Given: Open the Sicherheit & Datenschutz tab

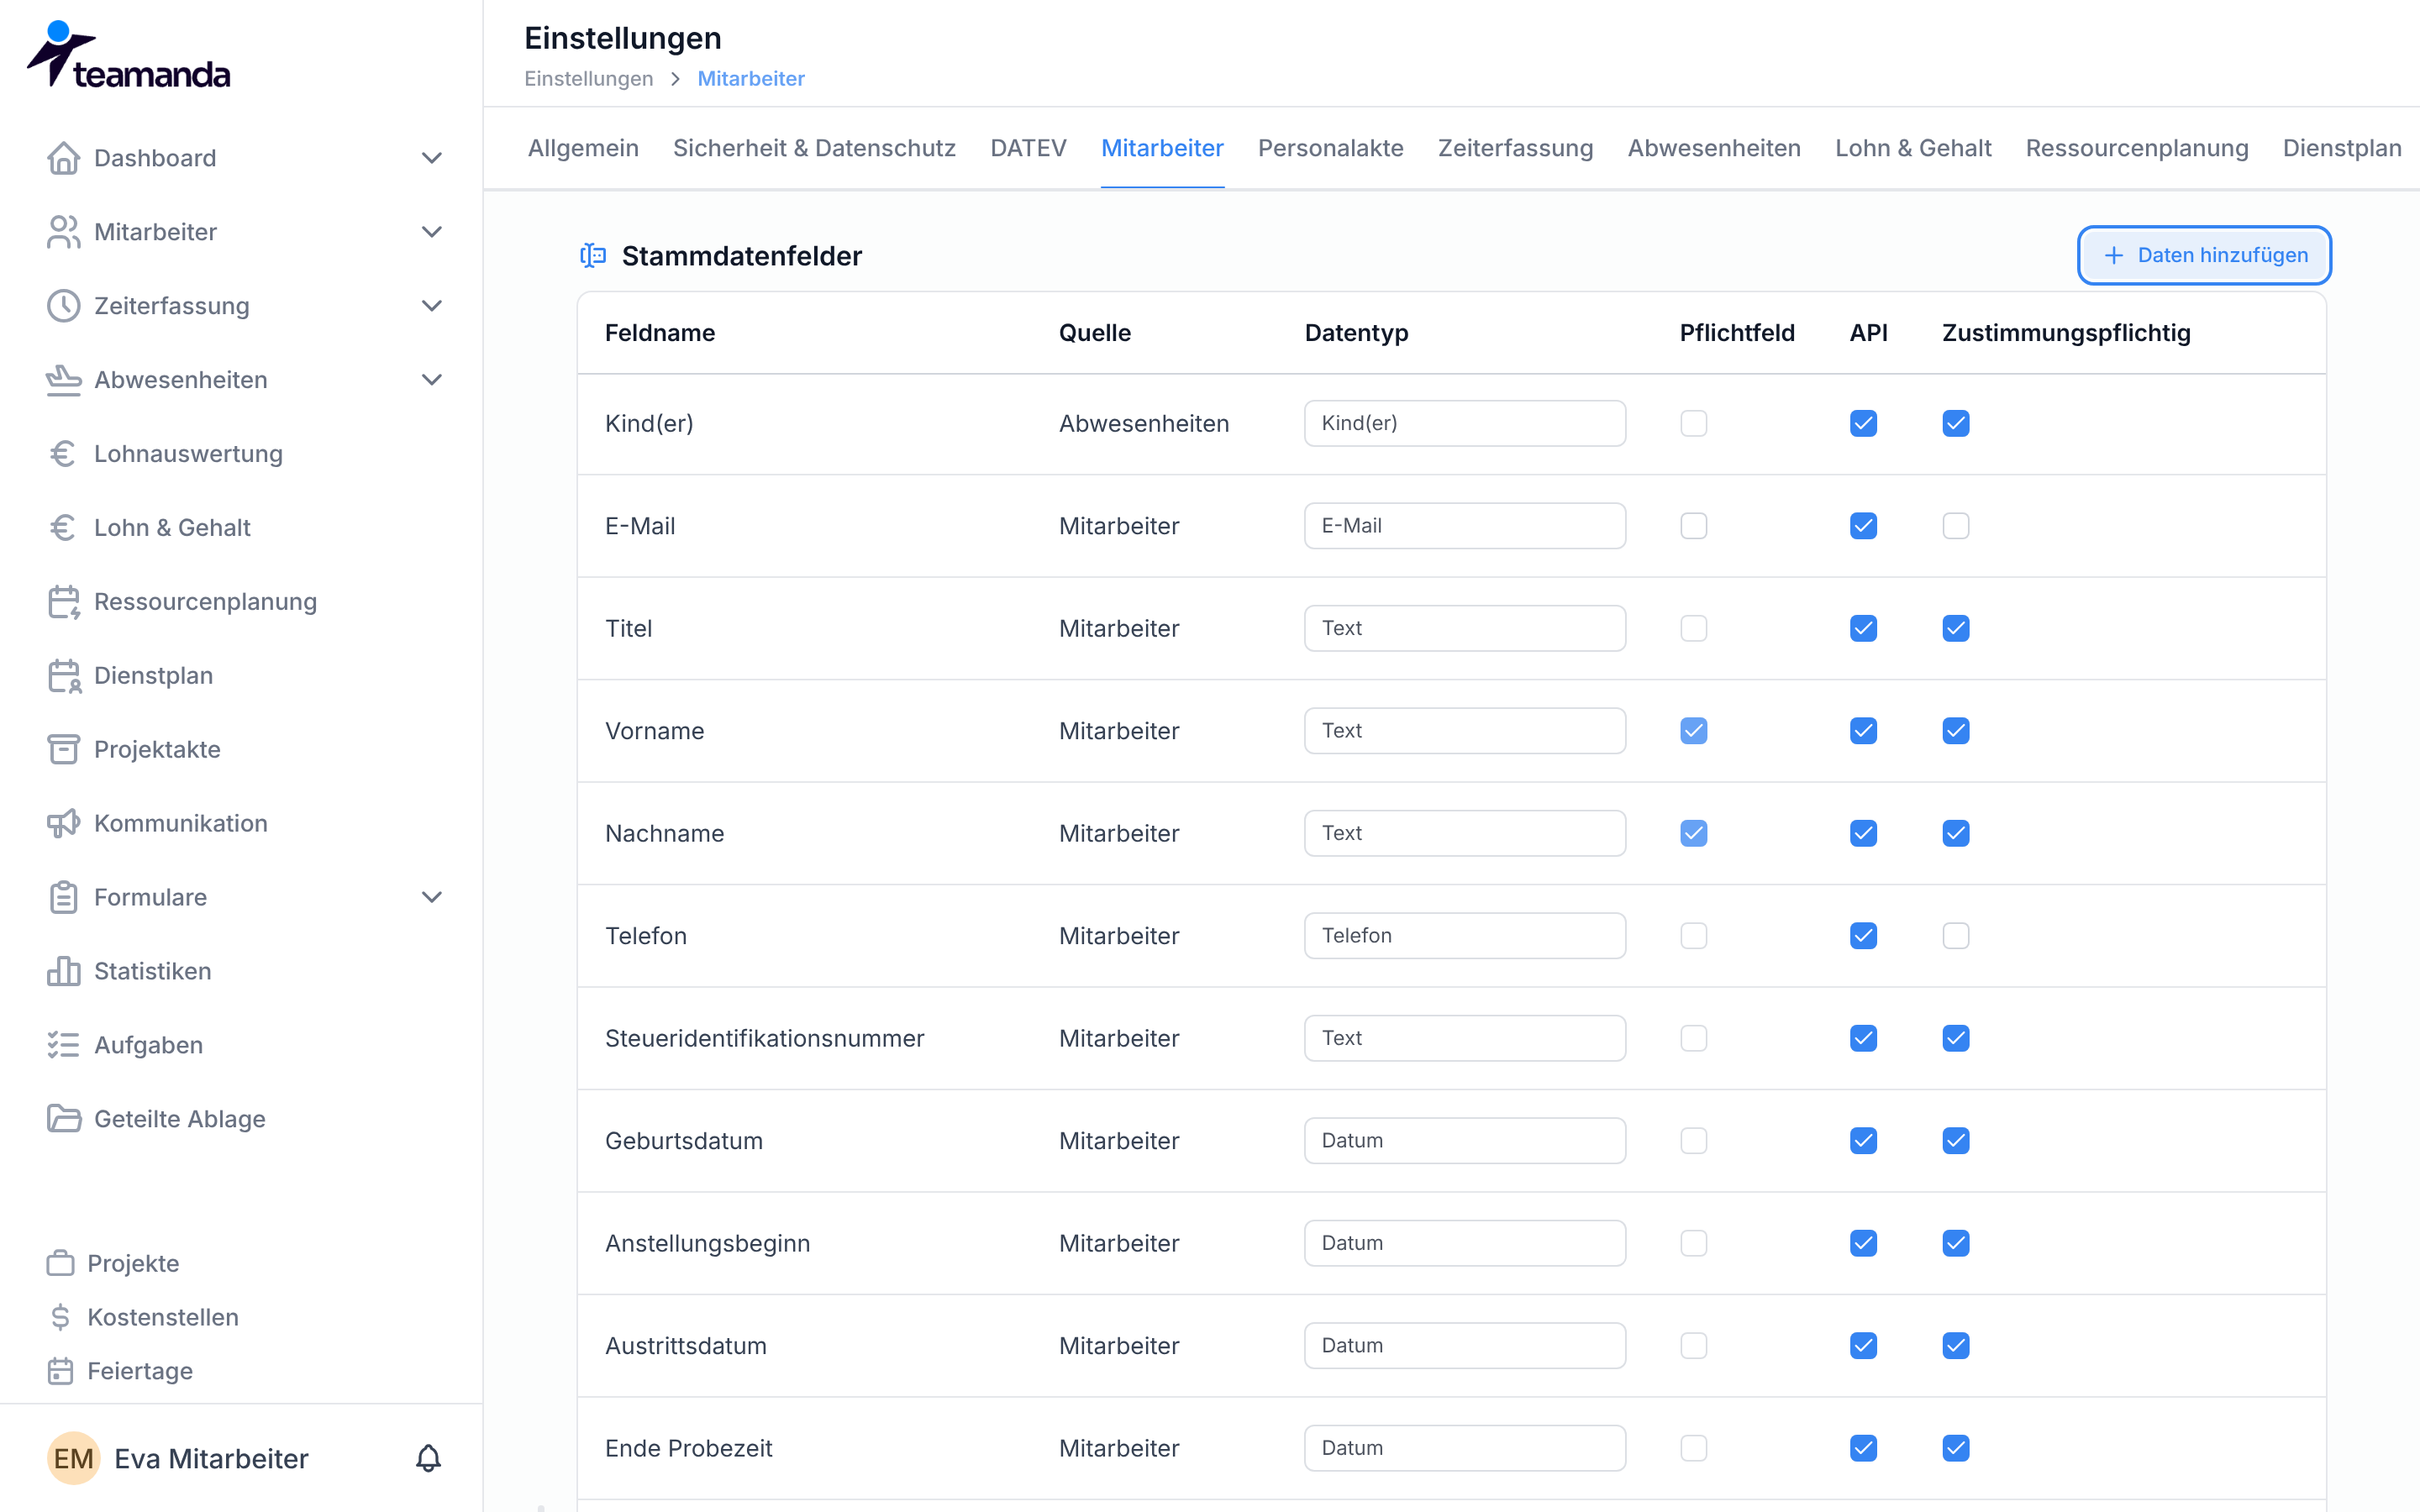Looking at the screenshot, I should click(814, 148).
